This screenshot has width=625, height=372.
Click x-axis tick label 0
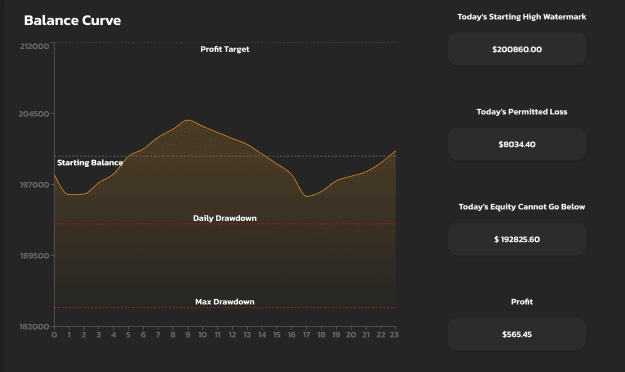(54, 335)
